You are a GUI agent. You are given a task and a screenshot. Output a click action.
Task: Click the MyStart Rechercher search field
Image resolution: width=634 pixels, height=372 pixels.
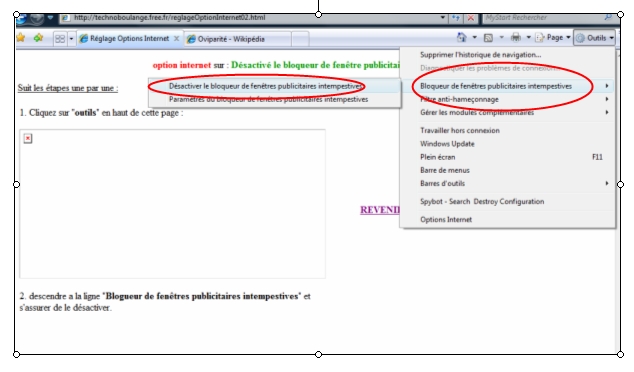point(543,18)
